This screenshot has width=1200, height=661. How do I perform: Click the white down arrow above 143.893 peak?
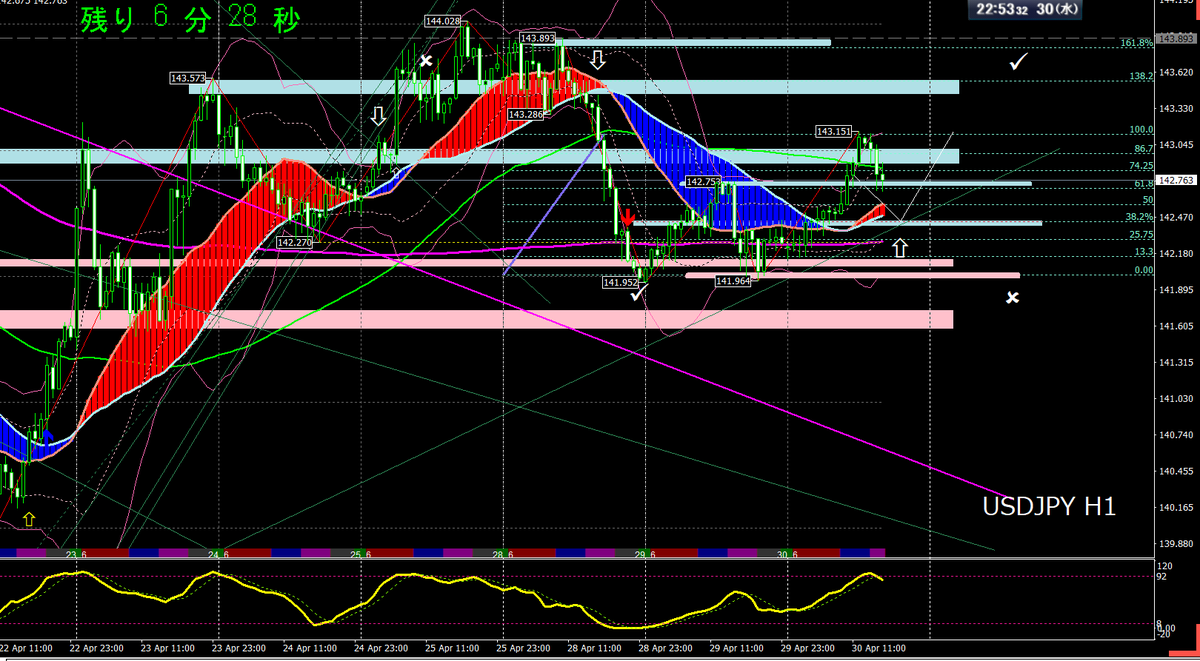pos(598,59)
